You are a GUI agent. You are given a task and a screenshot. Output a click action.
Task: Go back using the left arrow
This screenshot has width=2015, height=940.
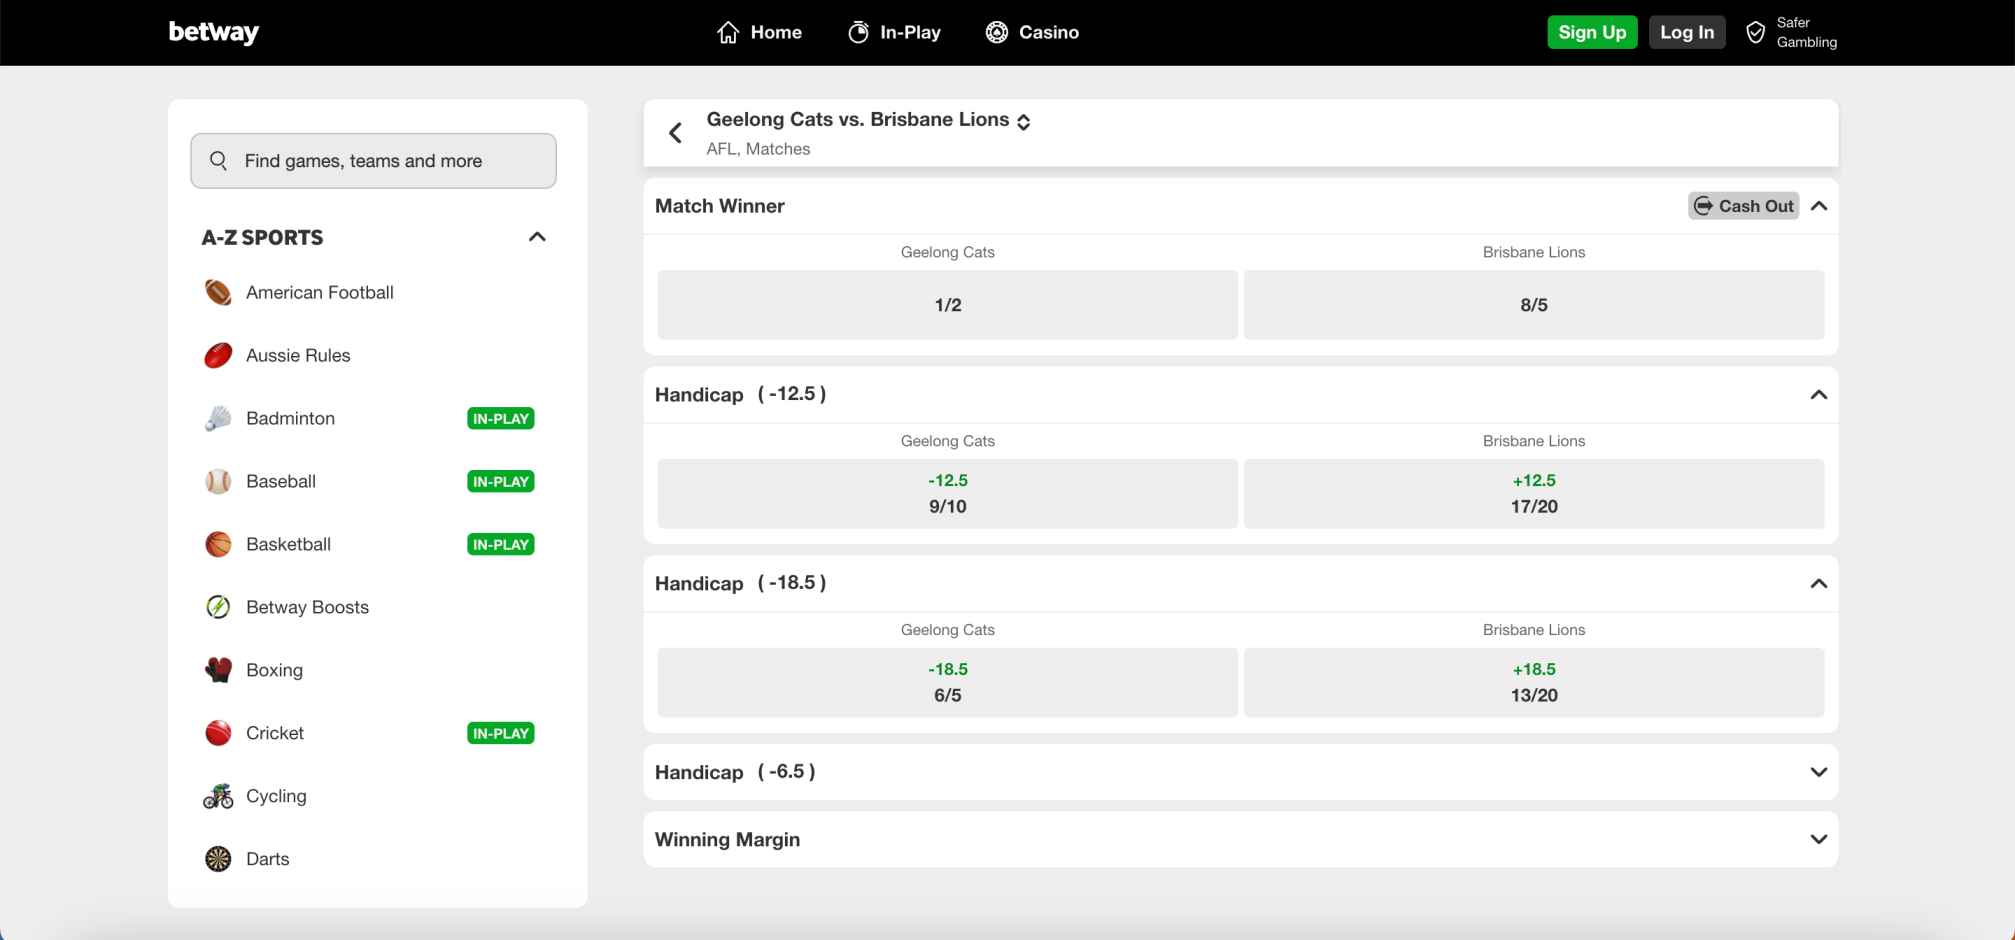[676, 133]
